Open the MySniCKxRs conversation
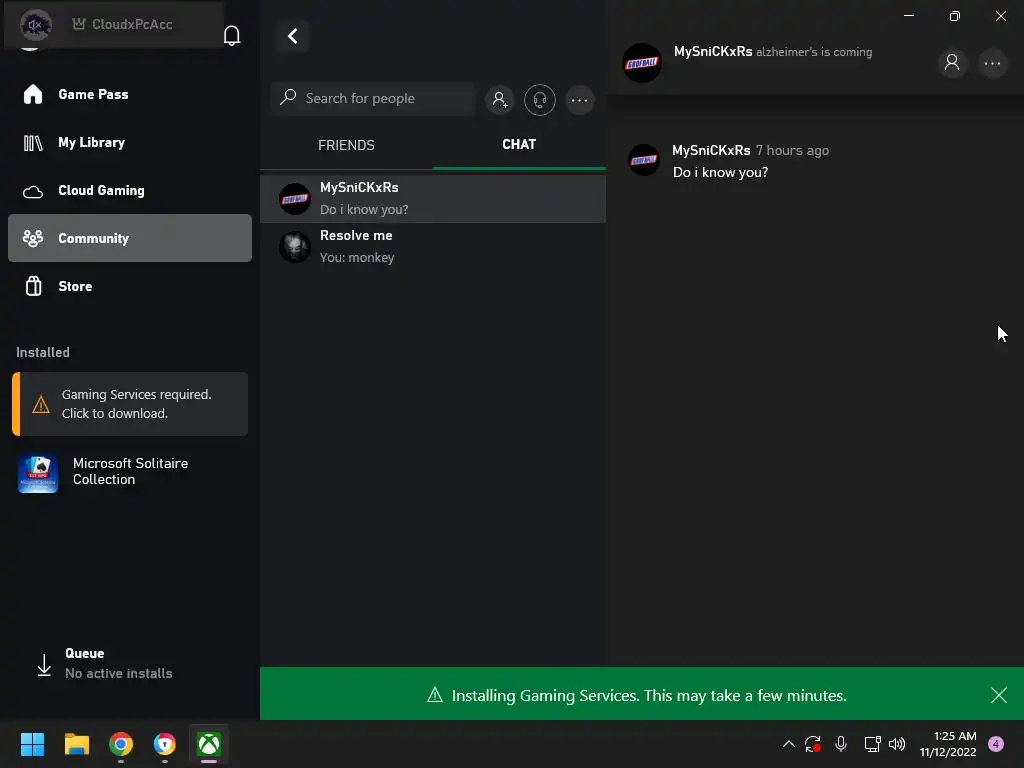The image size is (1024, 768). click(x=433, y=199)
